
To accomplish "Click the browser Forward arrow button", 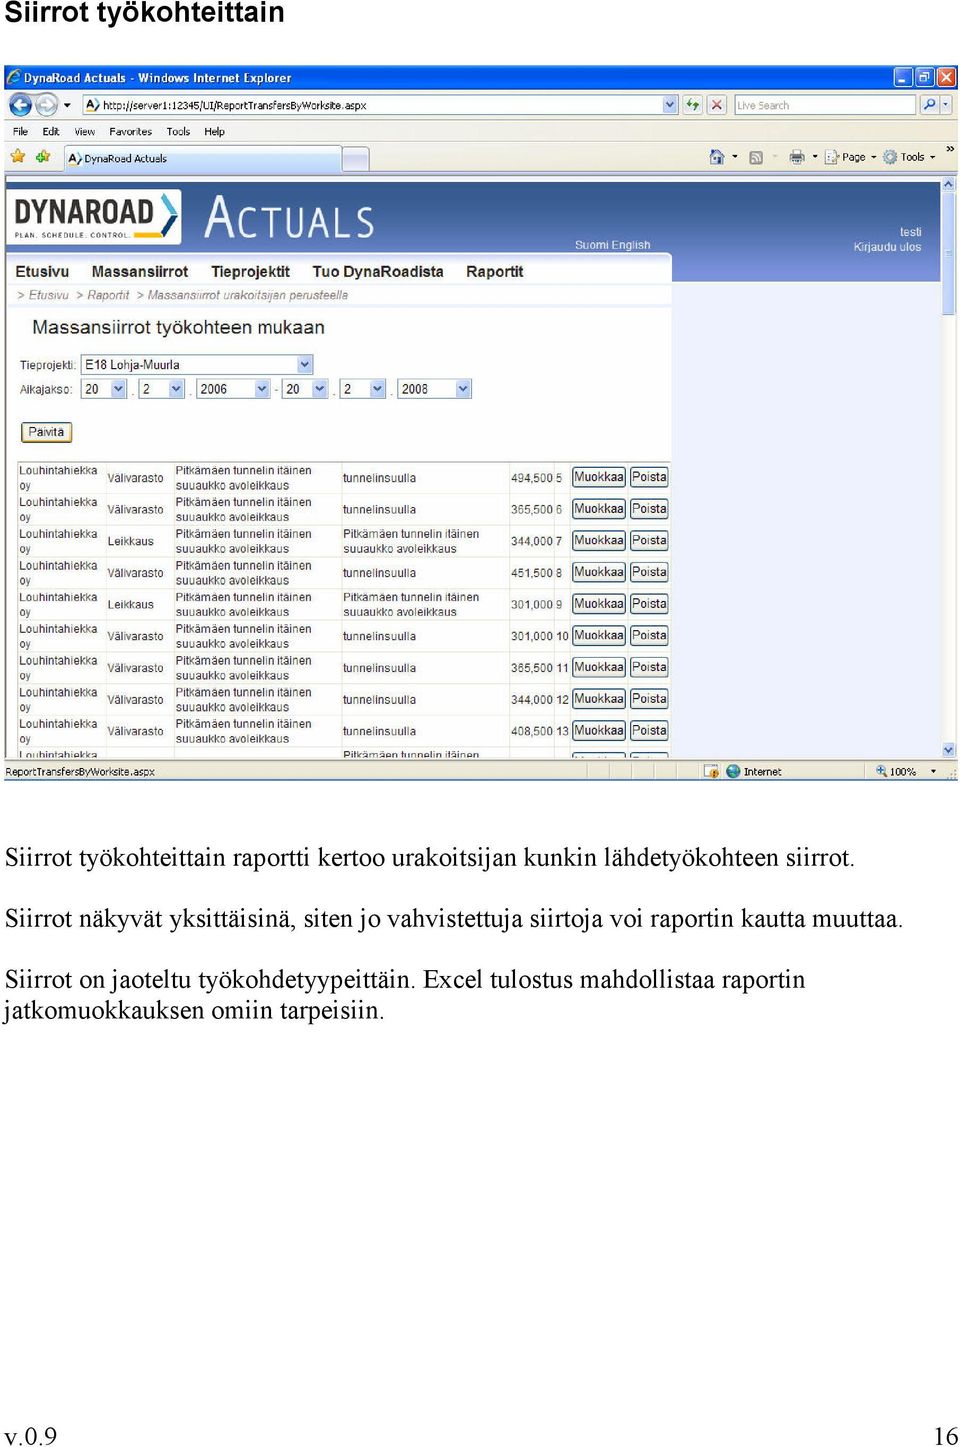I will 46,104.
